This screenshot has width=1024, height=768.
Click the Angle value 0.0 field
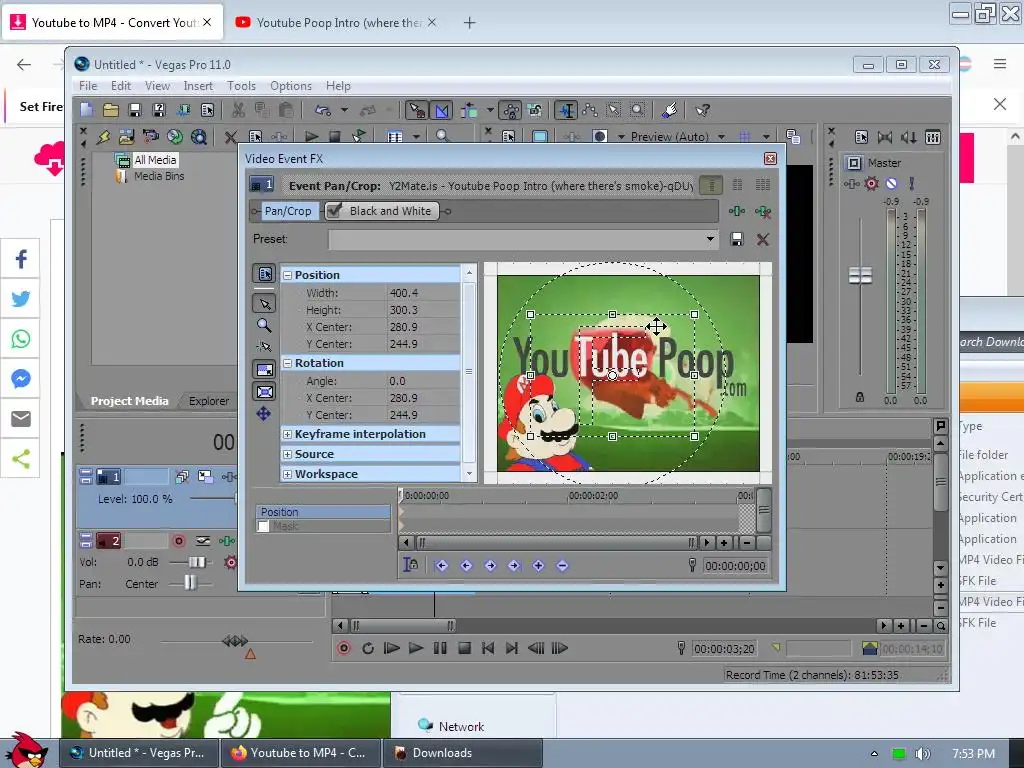pyautogui.click(x=423, y=381)
